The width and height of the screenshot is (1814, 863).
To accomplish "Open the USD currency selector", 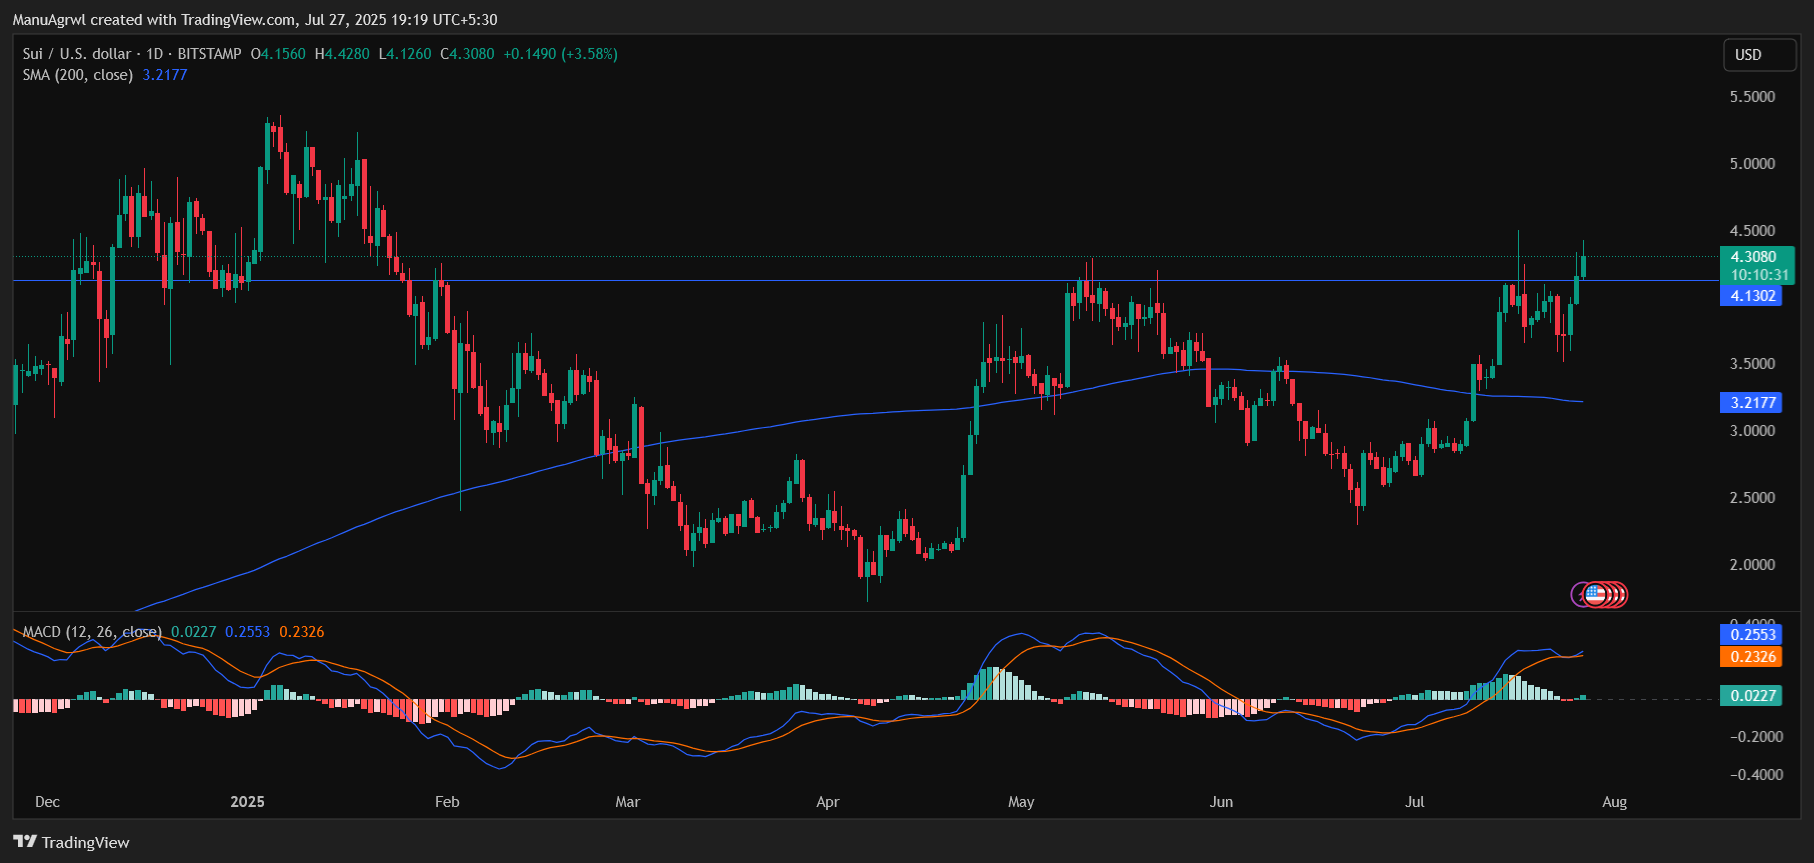I will pos(1759,55).
